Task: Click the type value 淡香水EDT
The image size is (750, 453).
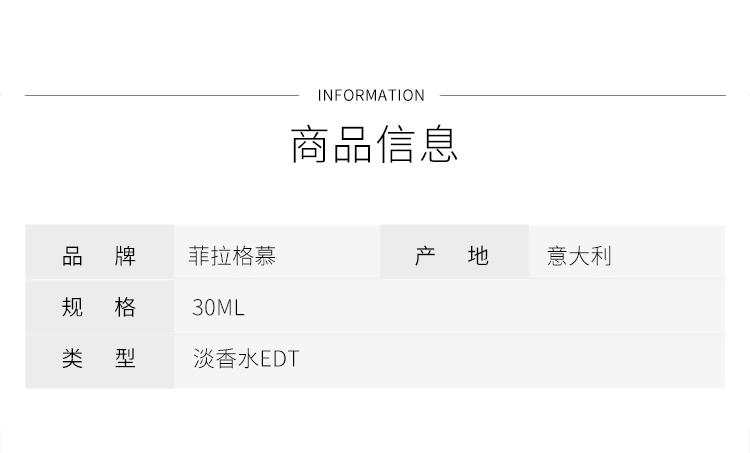Action: (245, 359)
